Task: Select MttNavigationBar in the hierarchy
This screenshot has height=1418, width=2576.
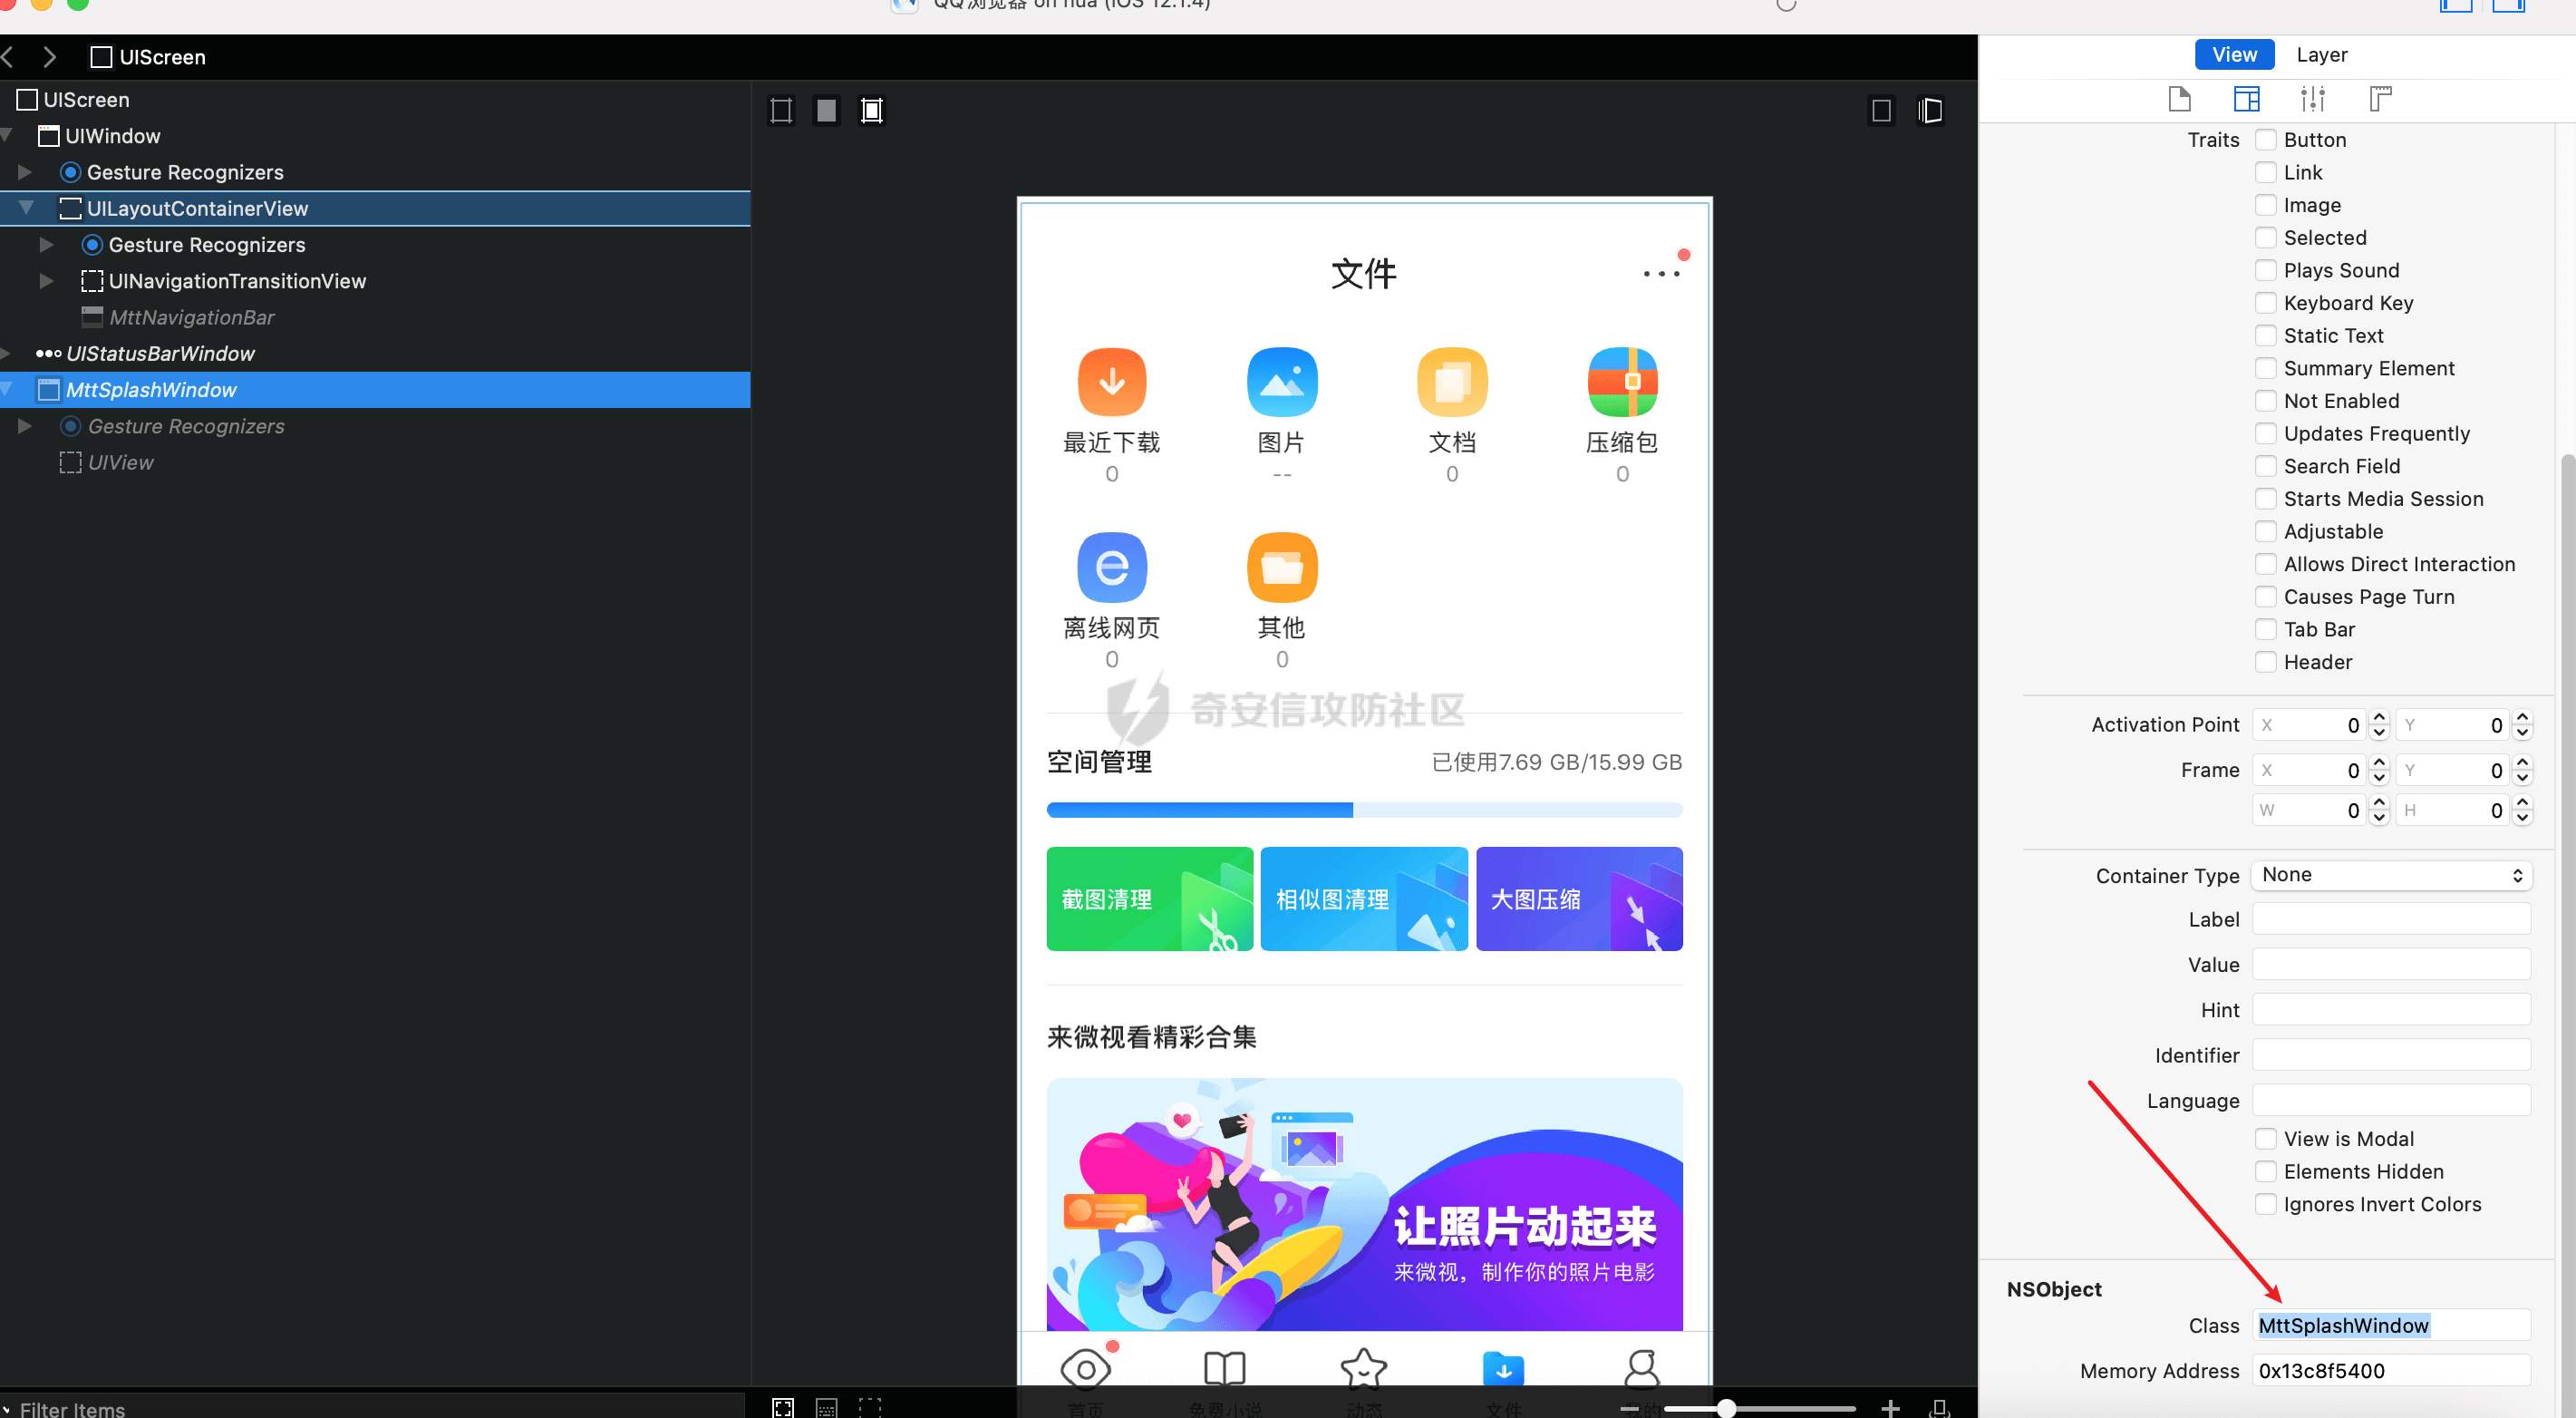Action: (191, 317)
